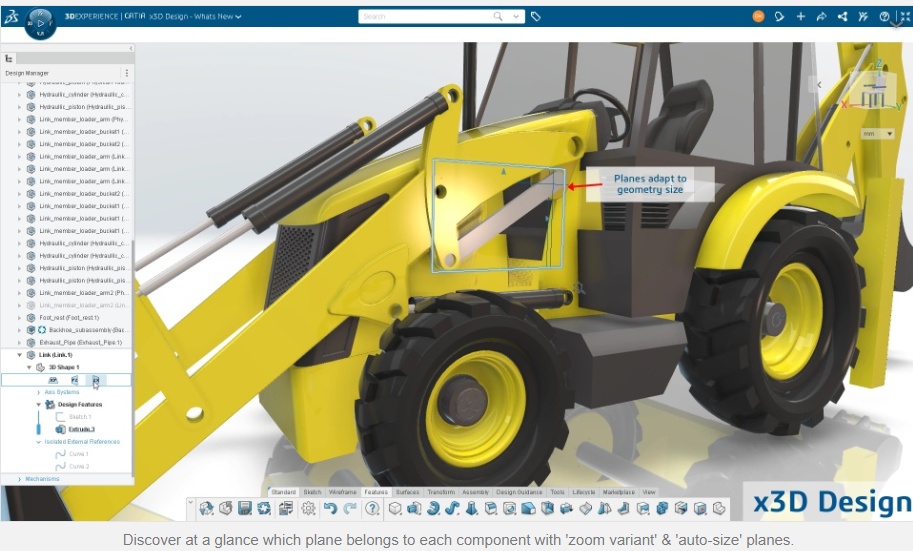Open the search options dropdown arrow
Screen dimensions: 913x551
(516, 16)
